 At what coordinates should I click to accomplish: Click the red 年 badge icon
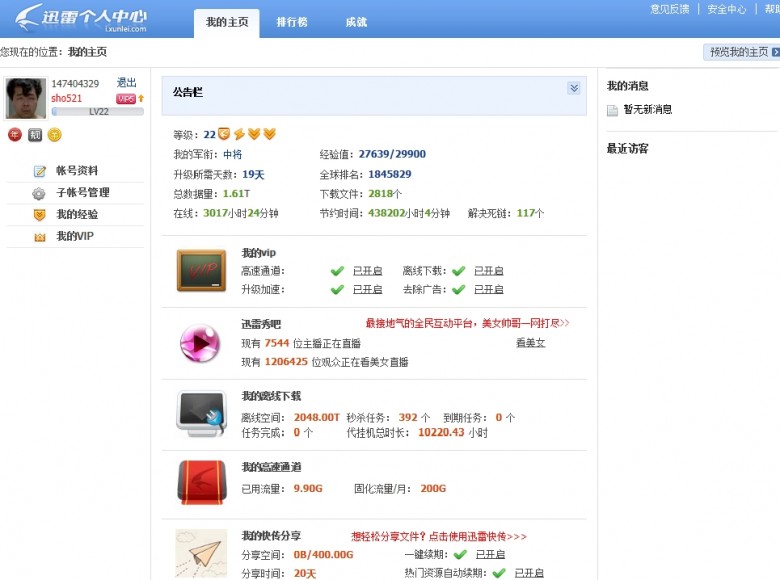(15, 134)
